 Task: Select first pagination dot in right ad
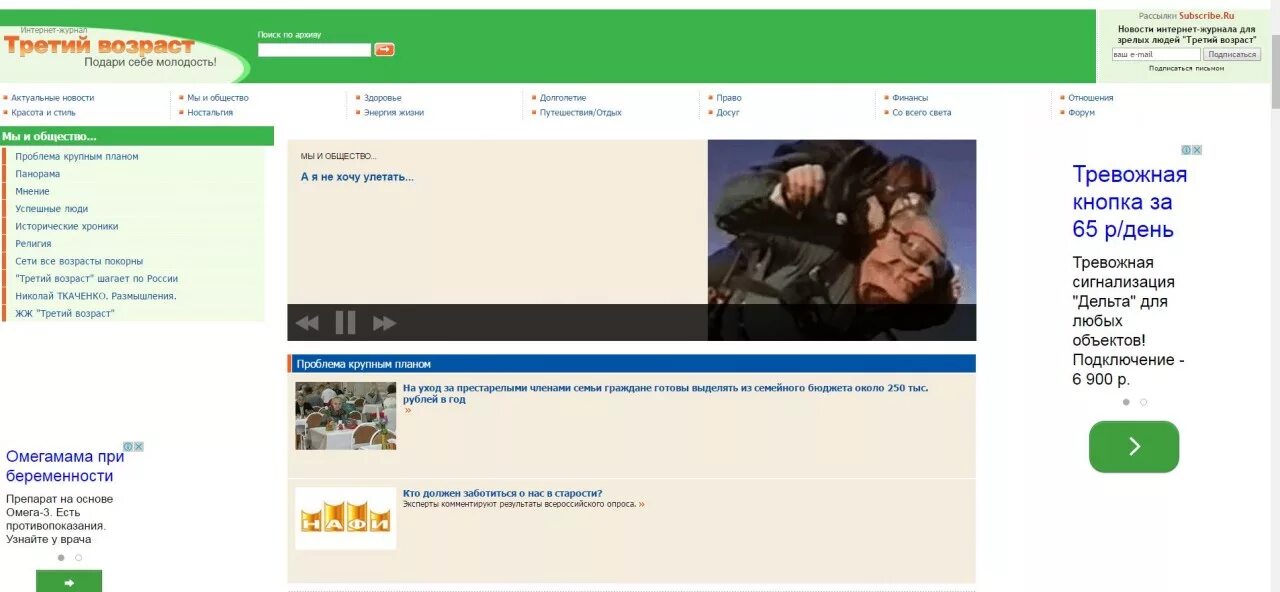(x=1126, y=402)
